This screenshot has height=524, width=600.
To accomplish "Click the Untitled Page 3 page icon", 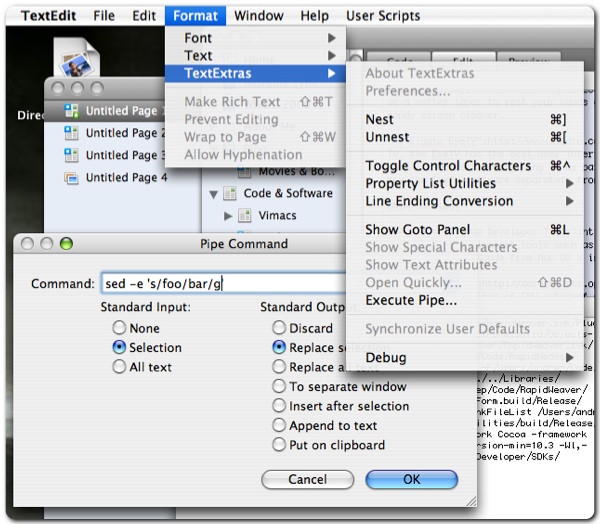I will coord(71,155).
